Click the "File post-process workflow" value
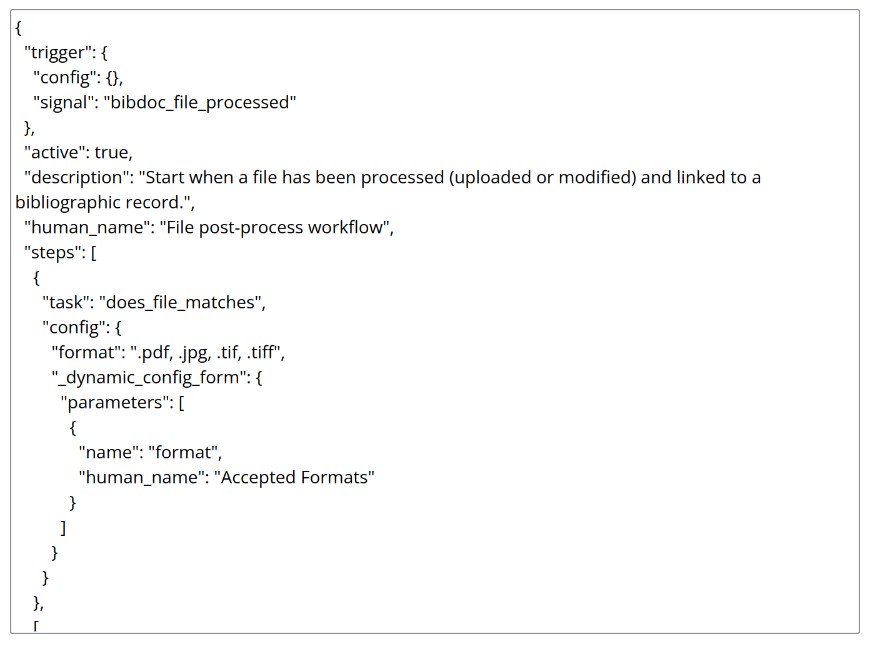The image size is (874, 645). tap(276, 227)
